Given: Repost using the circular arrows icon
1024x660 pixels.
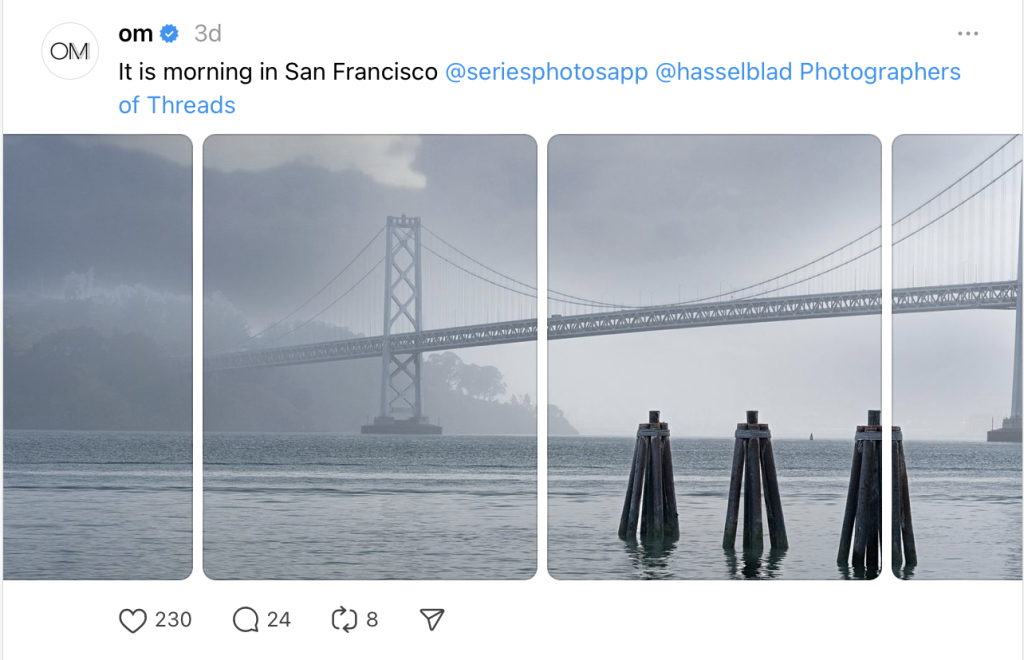Looking at the screenshot, I should click(344, 620).
